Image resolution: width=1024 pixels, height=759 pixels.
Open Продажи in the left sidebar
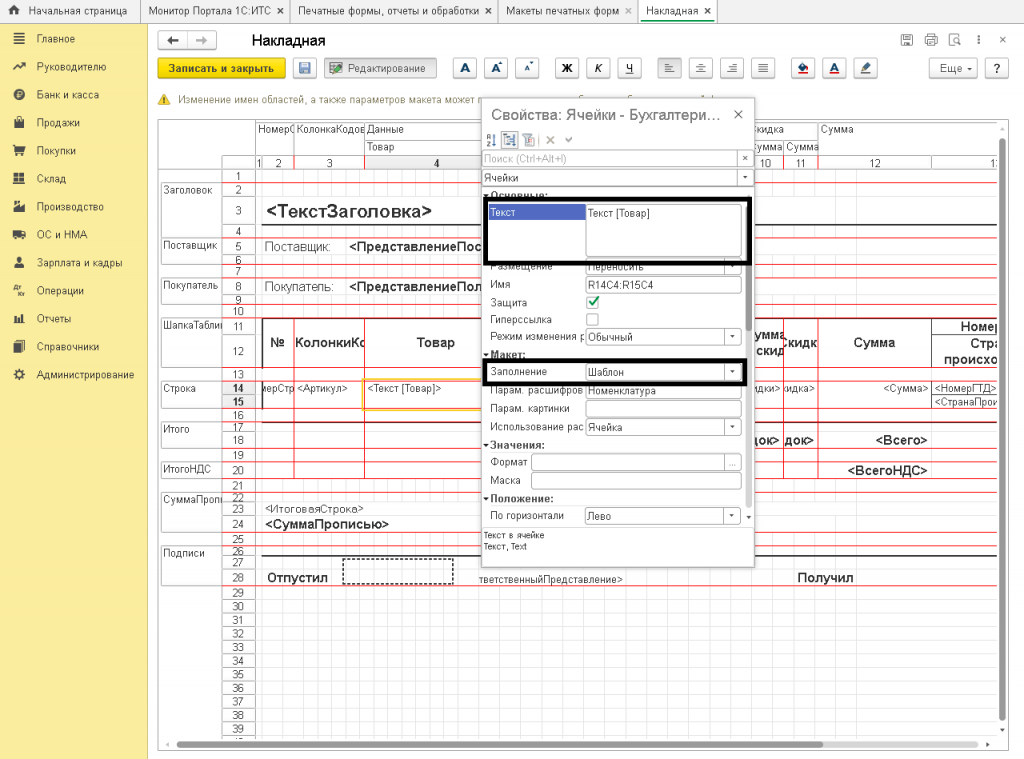(x=58, y=123)
